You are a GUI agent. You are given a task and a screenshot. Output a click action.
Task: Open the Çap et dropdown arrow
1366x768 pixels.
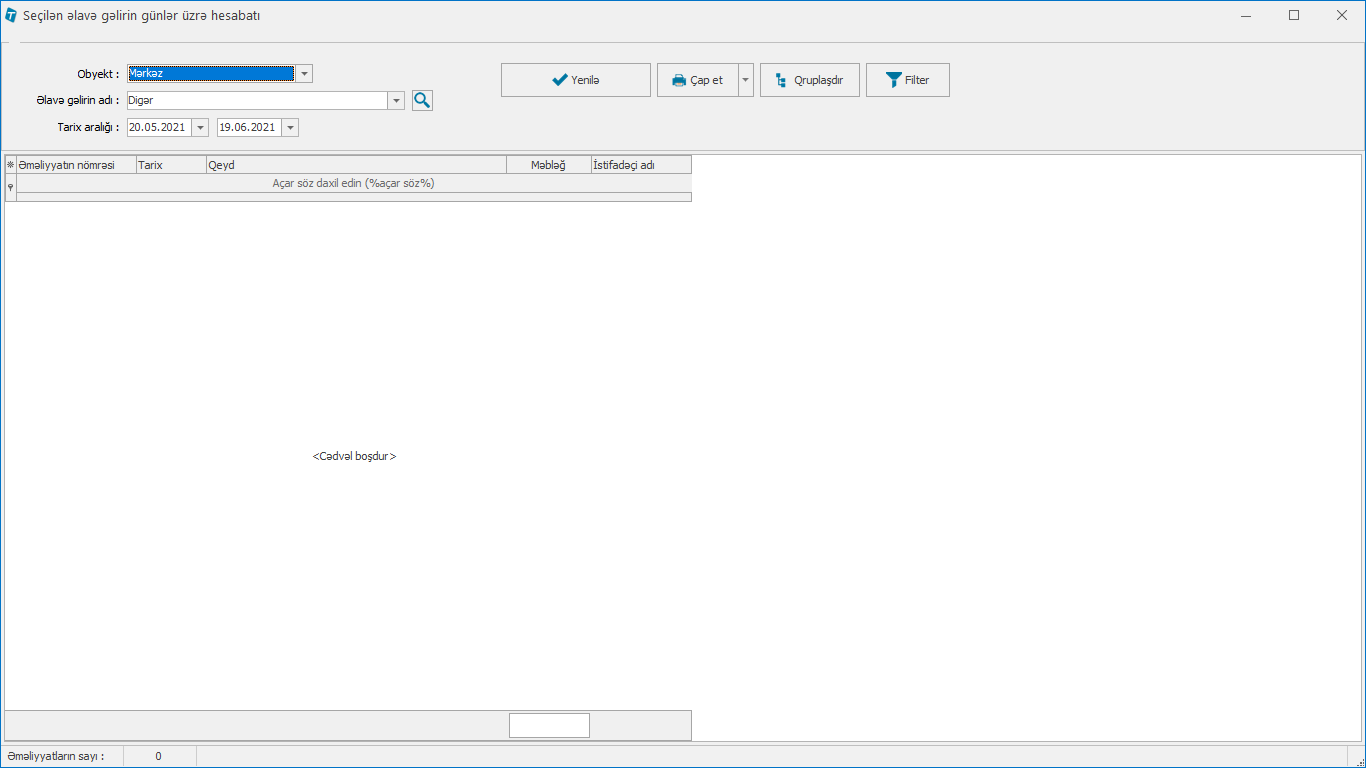746,80
